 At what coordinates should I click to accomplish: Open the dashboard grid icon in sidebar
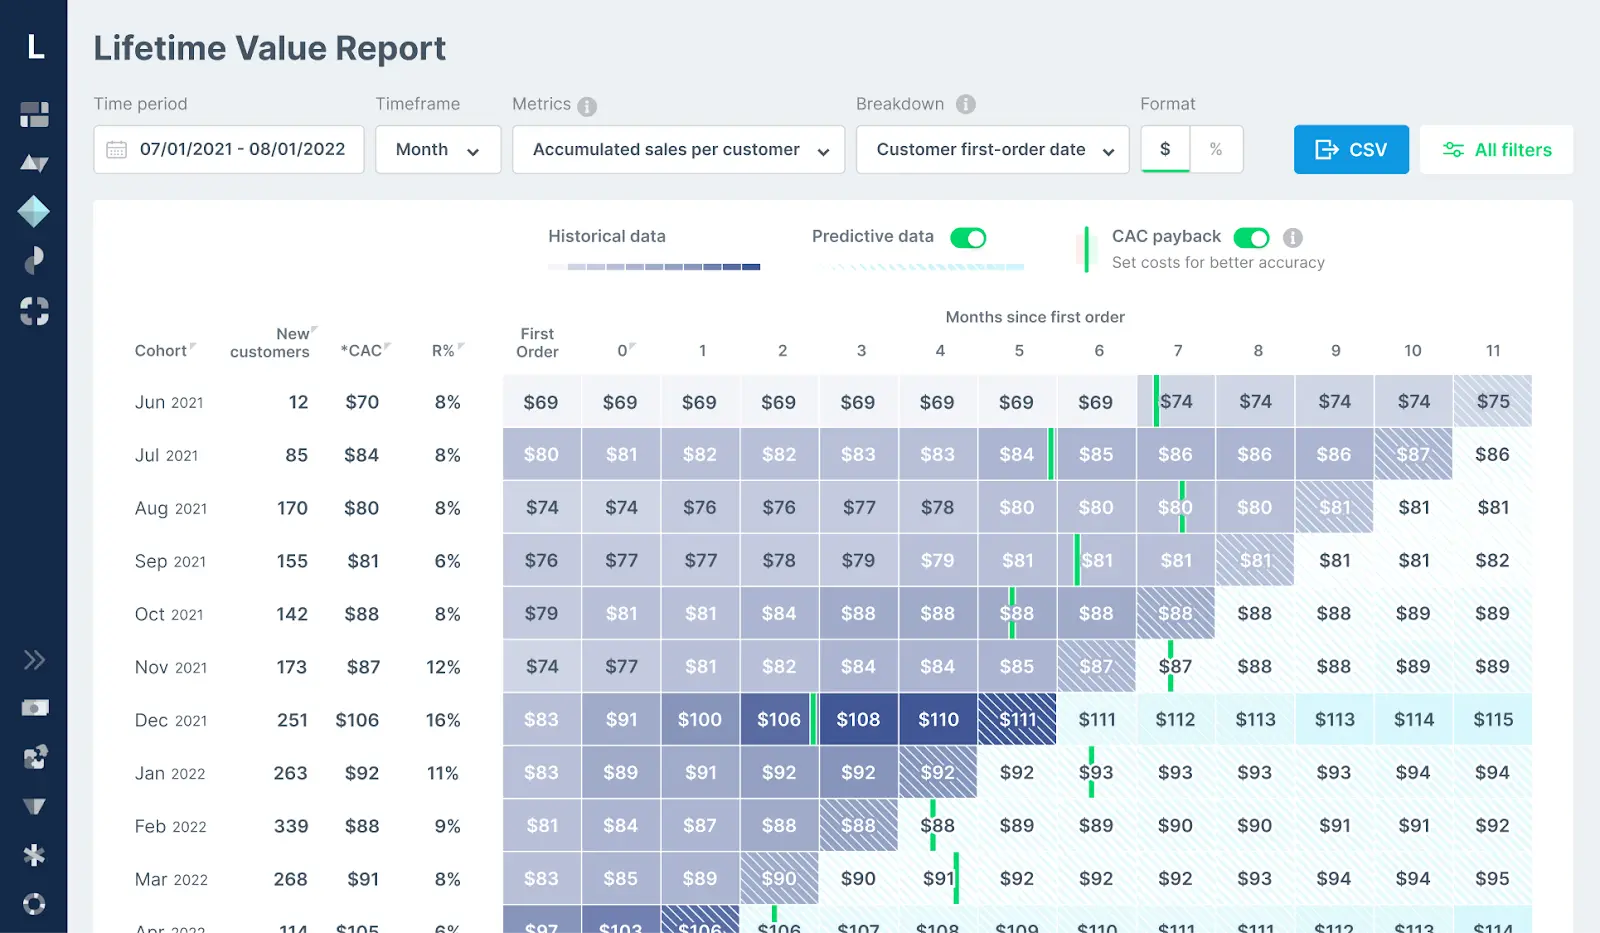34,115
